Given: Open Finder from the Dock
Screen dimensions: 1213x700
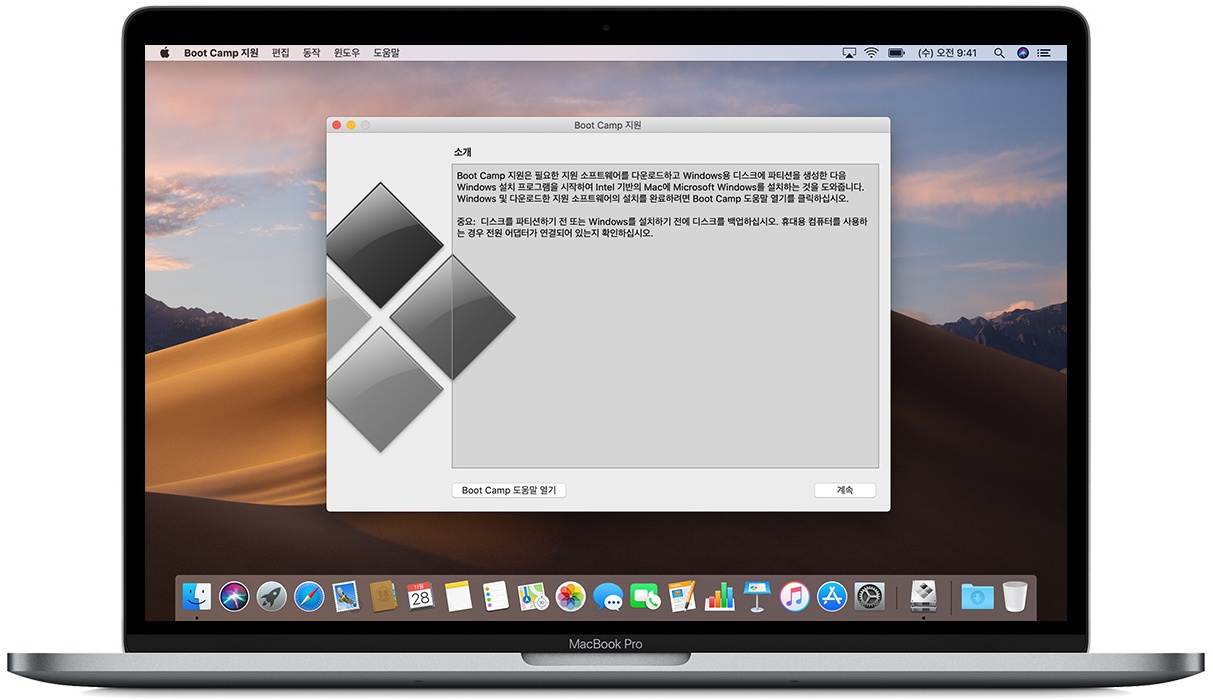Looking at the screenshot, I should [197, 597].
